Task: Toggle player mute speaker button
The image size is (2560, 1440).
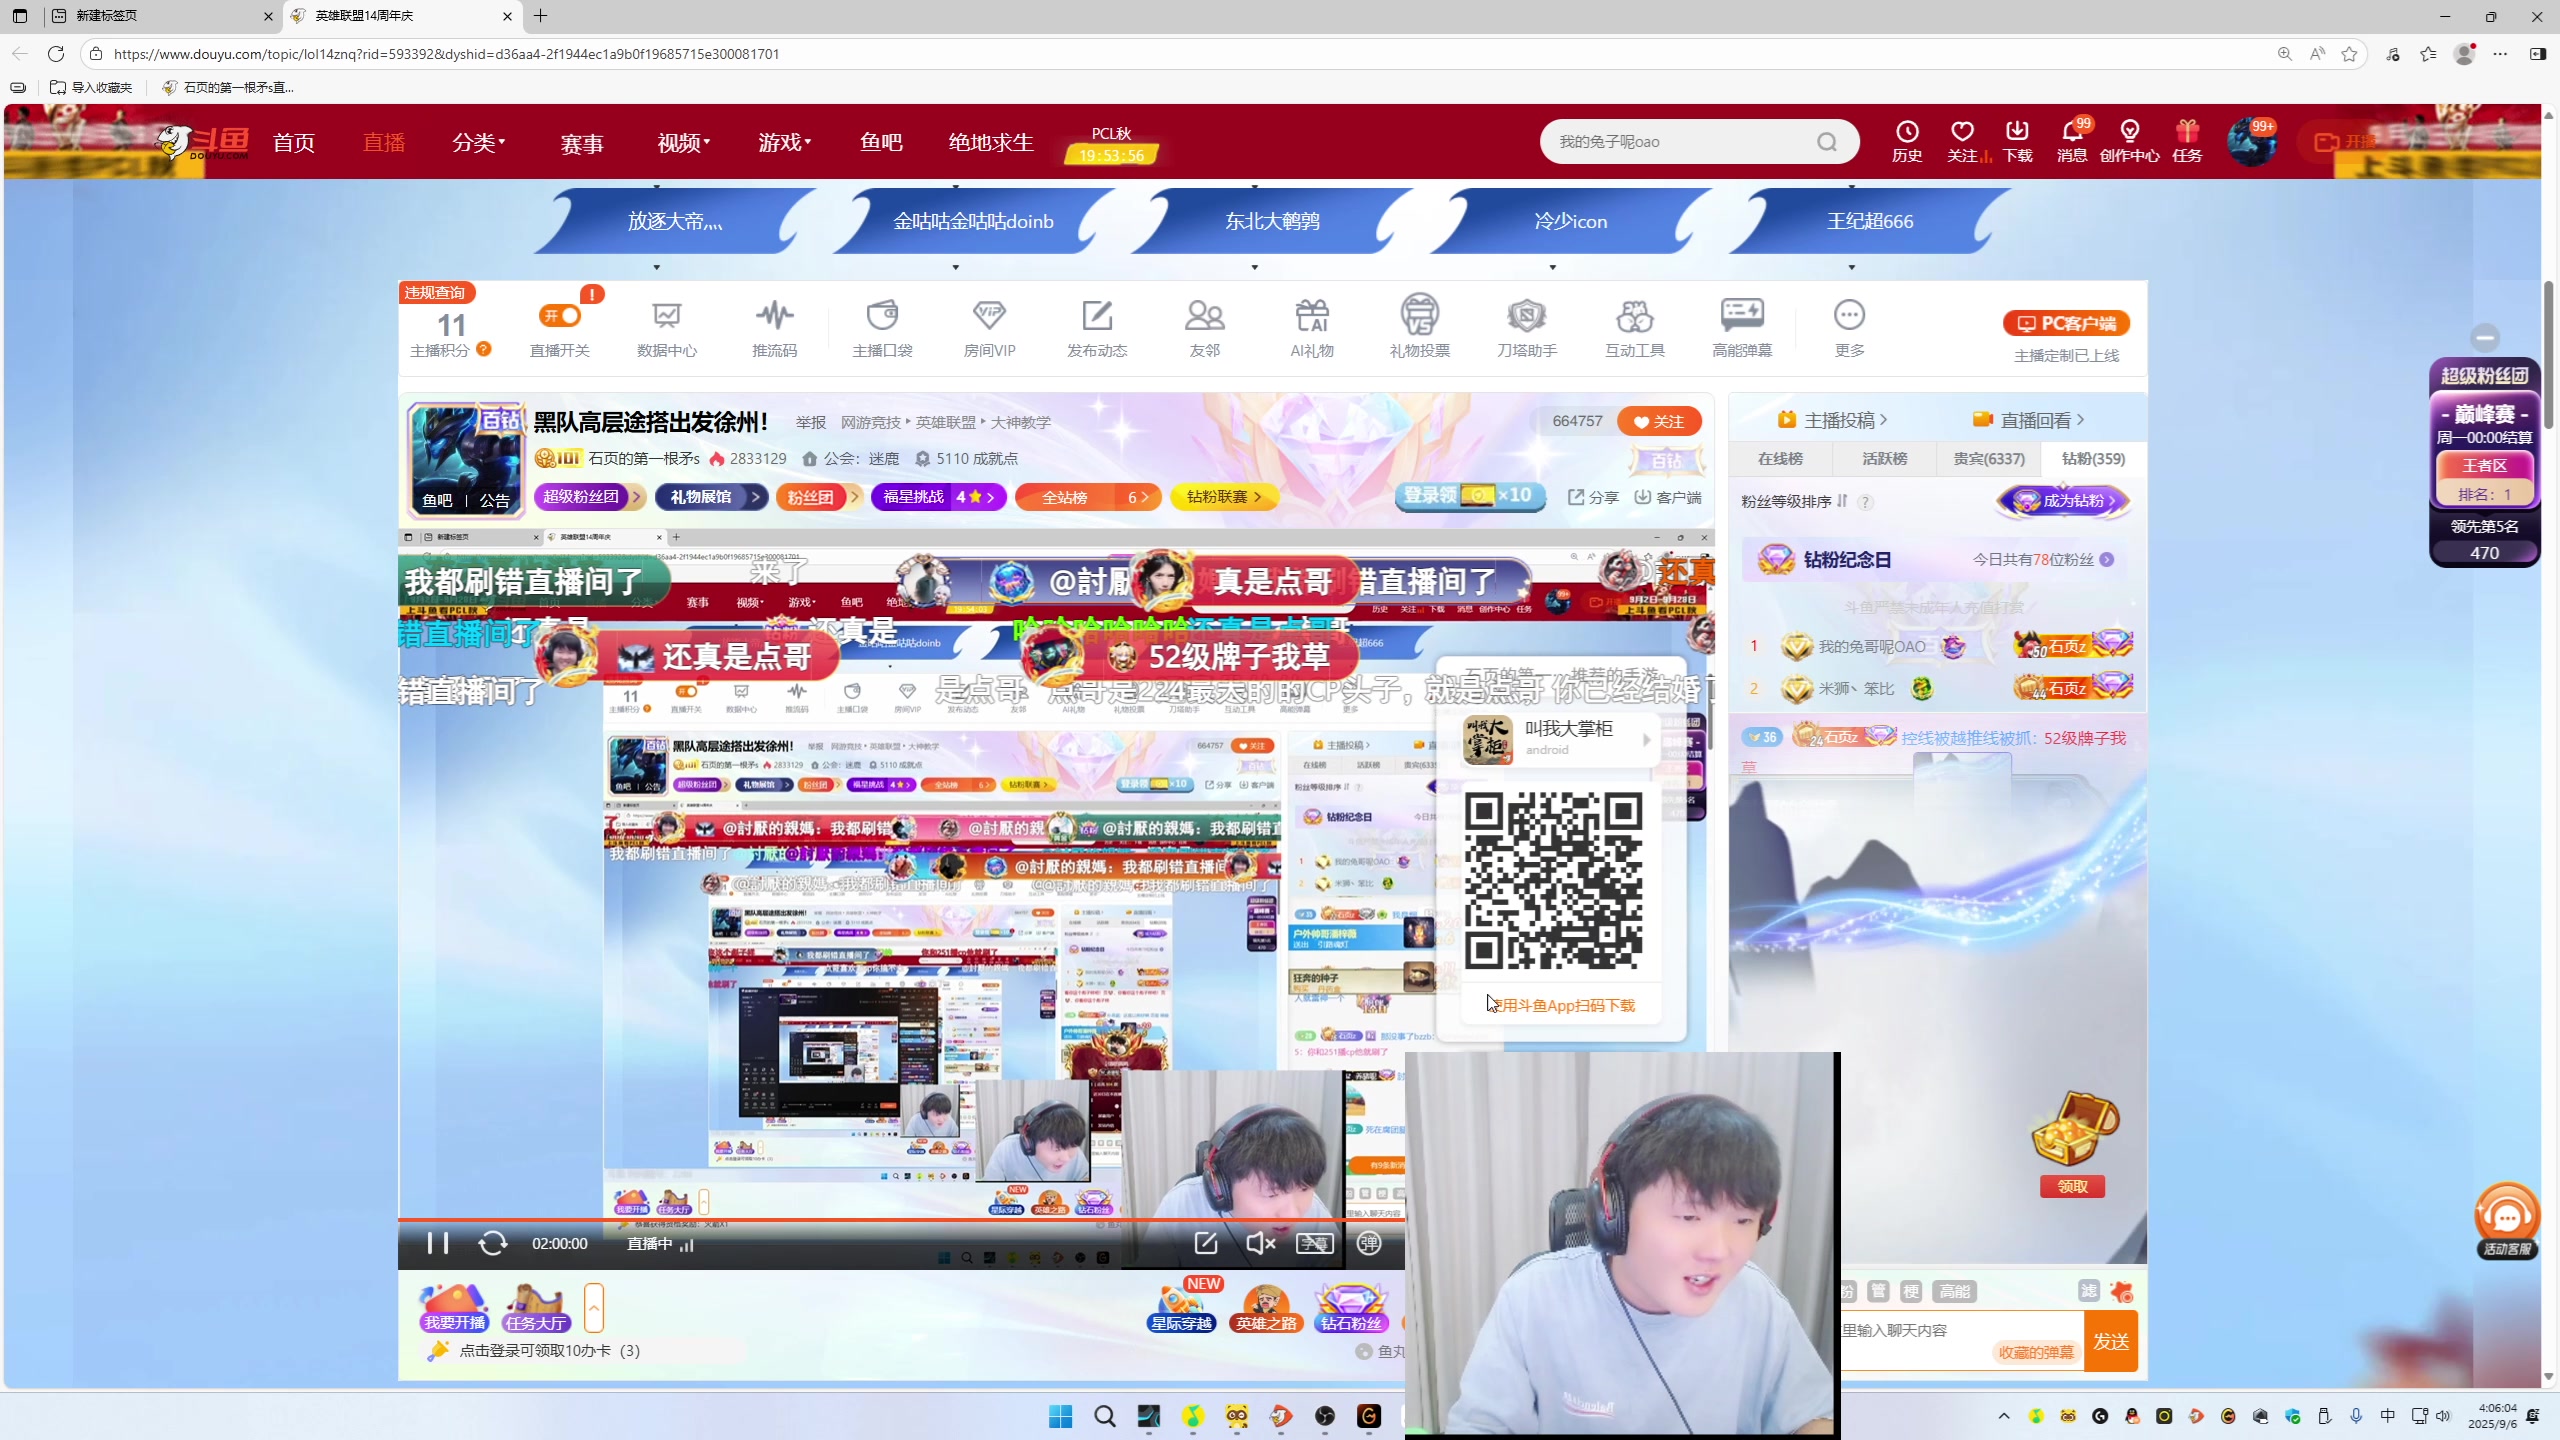Action: coord(1260,1243)
